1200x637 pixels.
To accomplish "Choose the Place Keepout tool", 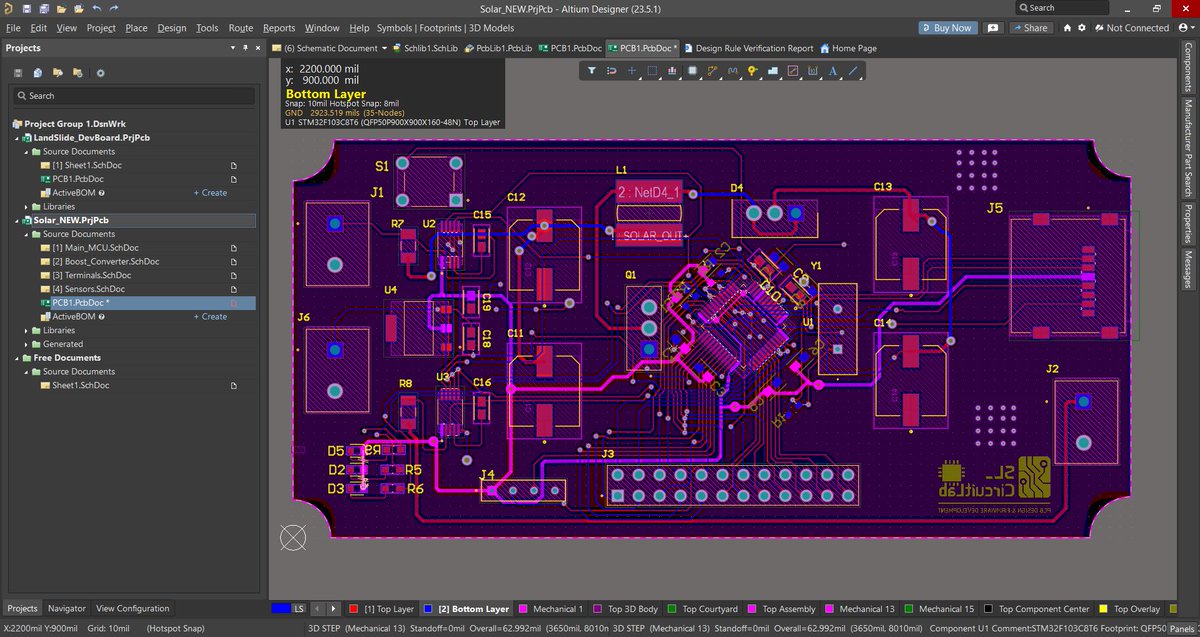I will tap(792, 71).
